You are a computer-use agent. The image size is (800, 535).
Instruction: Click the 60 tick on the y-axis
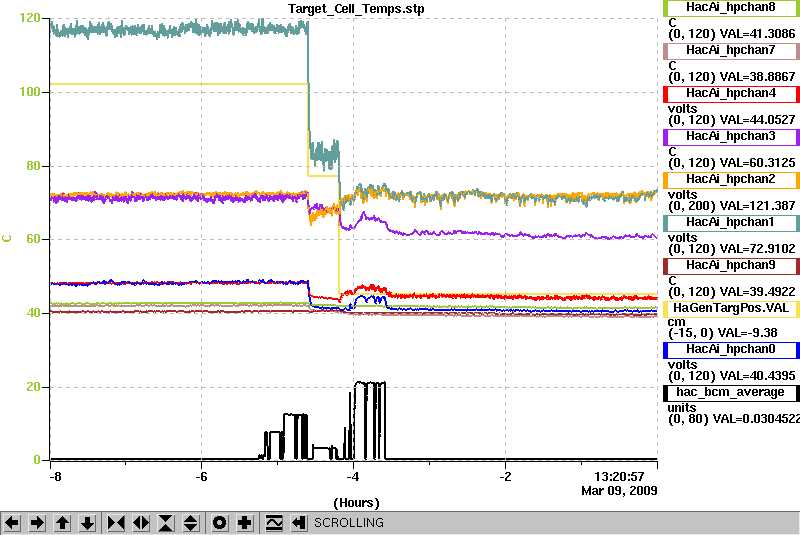pyautogui.click(x=33, y=239)
